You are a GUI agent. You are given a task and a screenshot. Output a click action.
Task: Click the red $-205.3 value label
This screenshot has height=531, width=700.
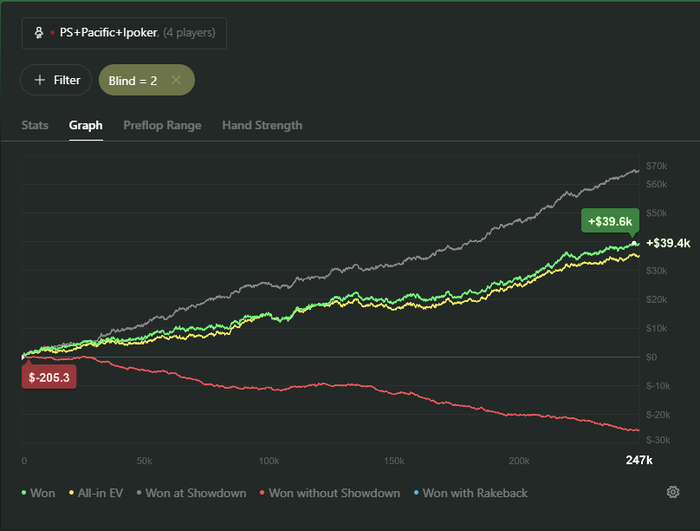point(48,377)
